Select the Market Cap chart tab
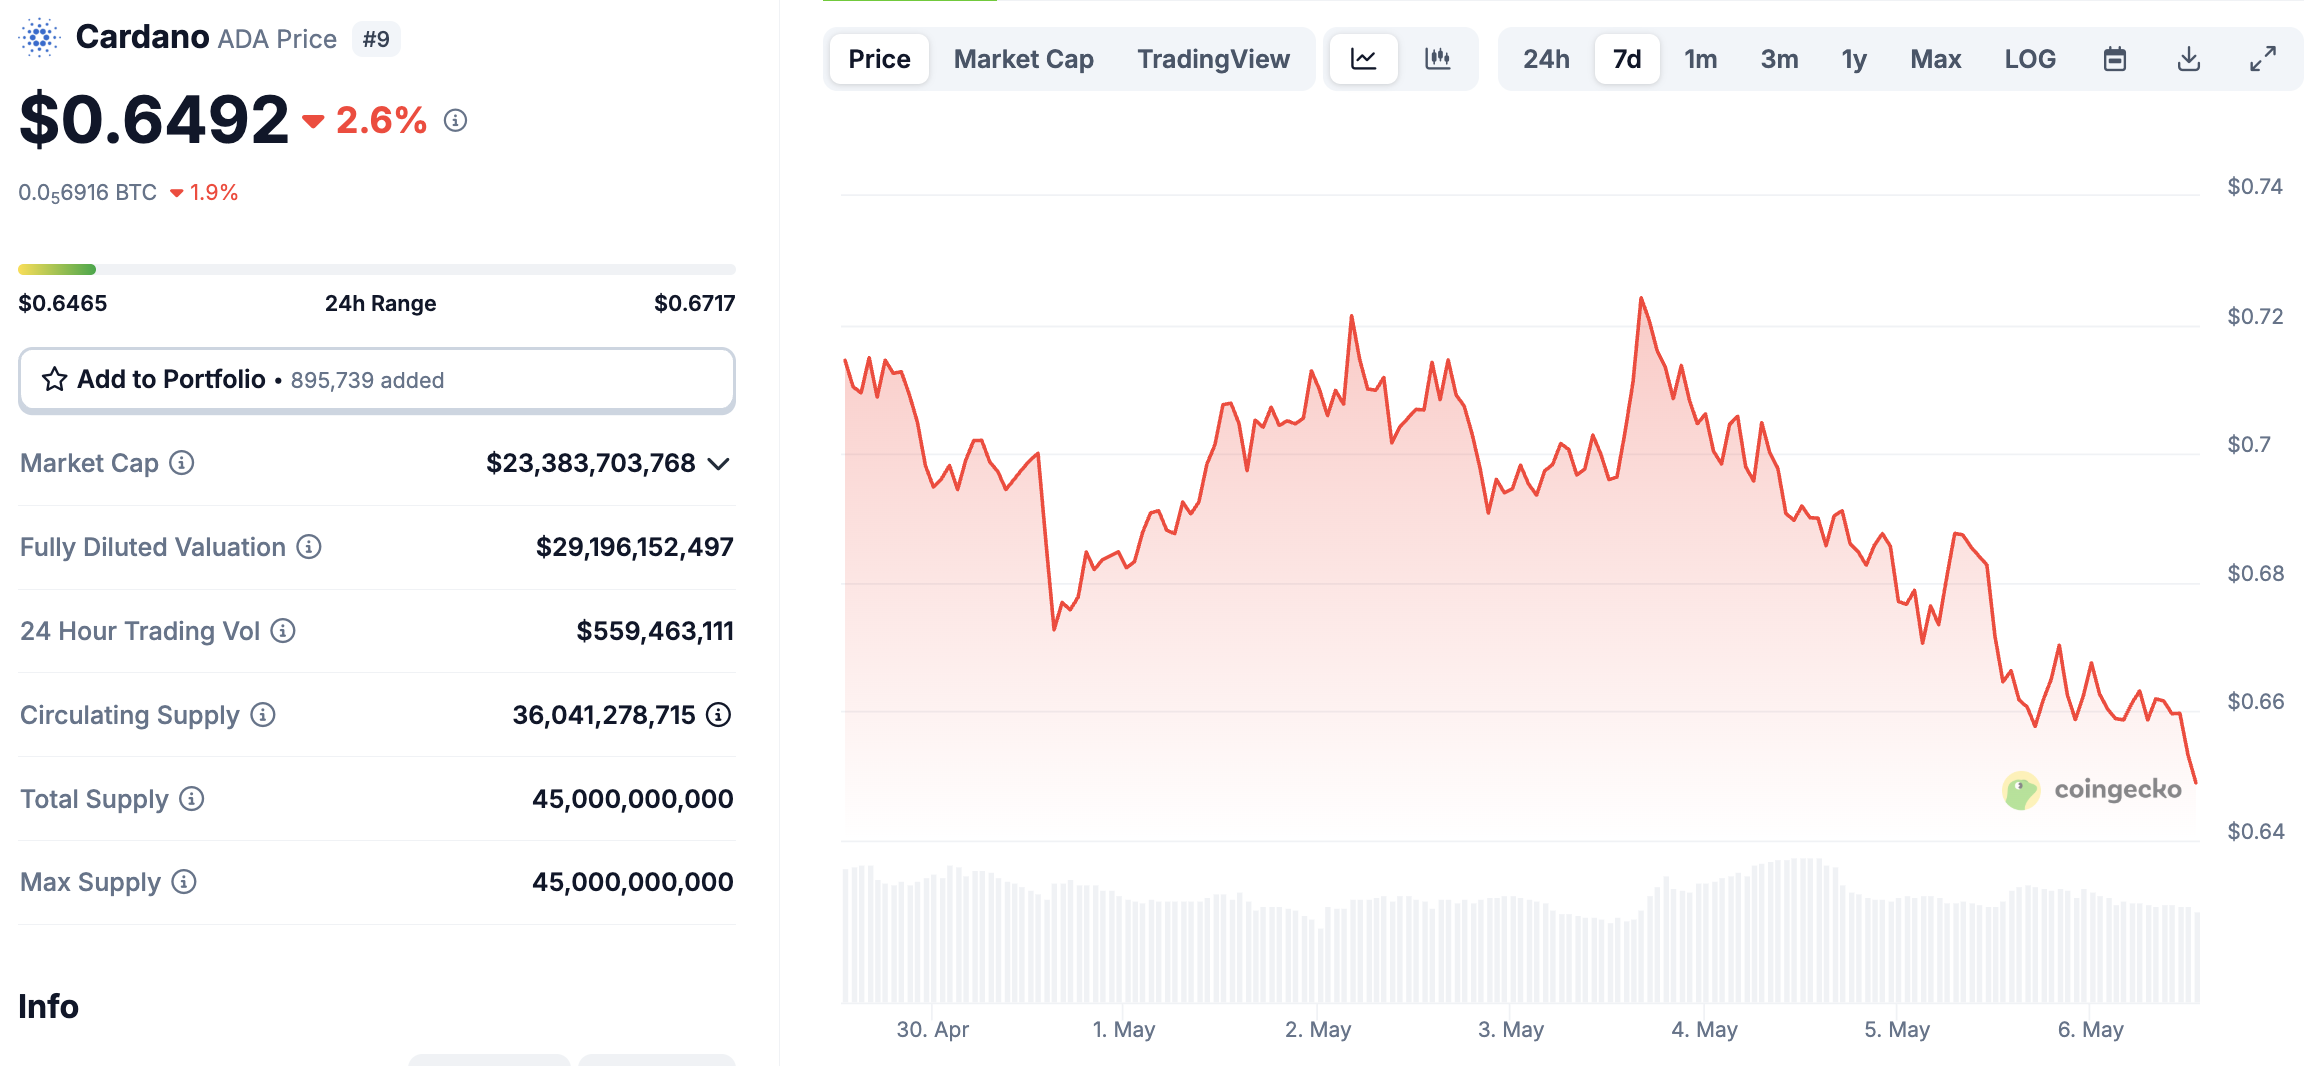Image resolution: width=2310 pixels, height=1066 pixels. click(1024, 59)
